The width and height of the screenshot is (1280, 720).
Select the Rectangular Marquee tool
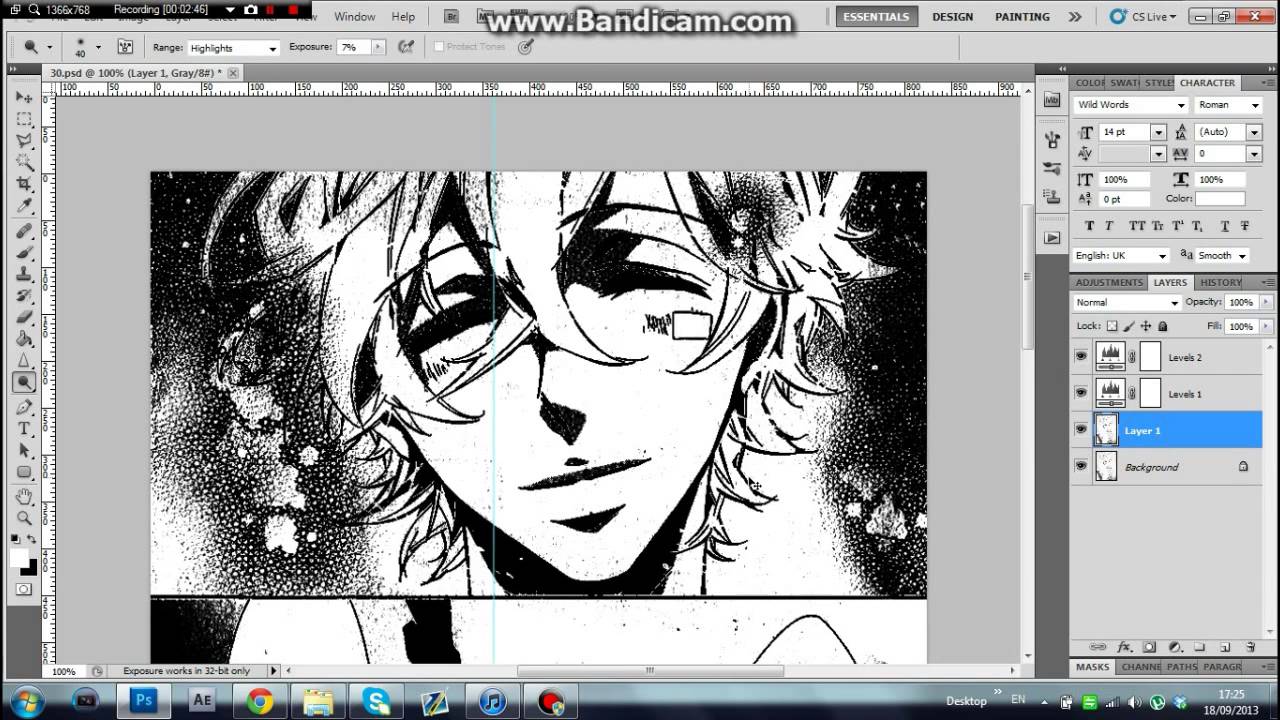[x=24, y=119]
